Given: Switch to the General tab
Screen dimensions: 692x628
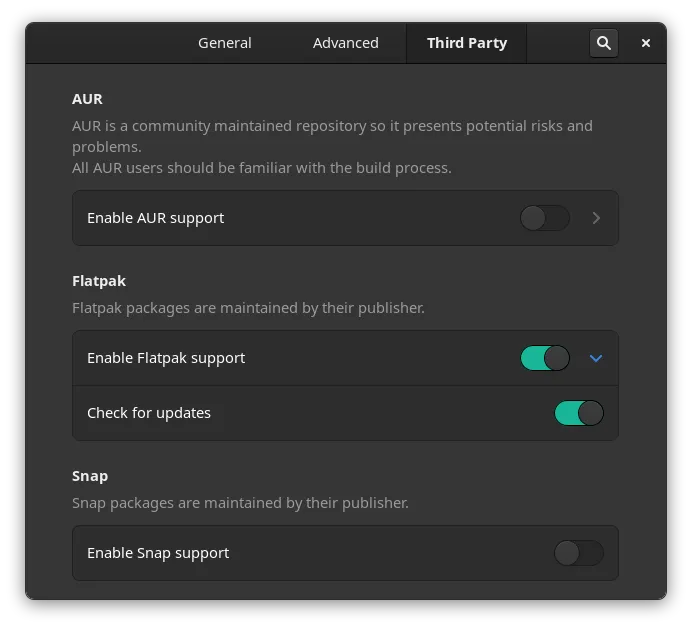Looking at the screenshot, I should [x=225, y=43].
